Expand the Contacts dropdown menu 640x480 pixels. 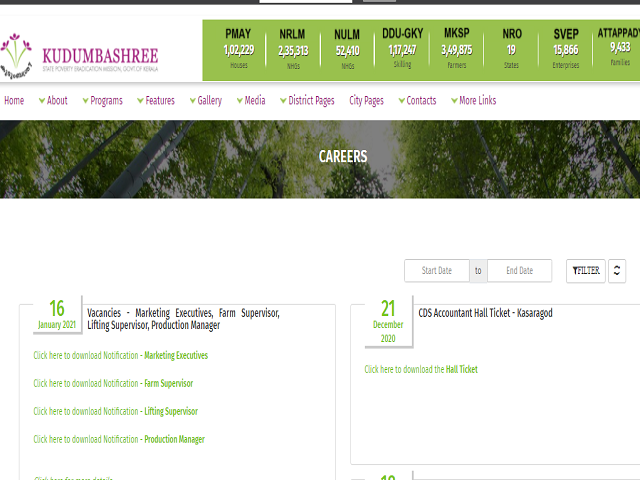click(x=417, y=100)
